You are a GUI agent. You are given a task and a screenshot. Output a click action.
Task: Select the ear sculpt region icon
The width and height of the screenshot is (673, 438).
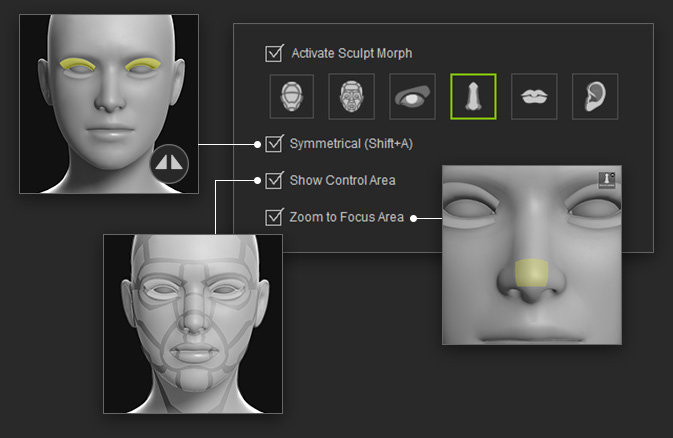pos(595,96)
